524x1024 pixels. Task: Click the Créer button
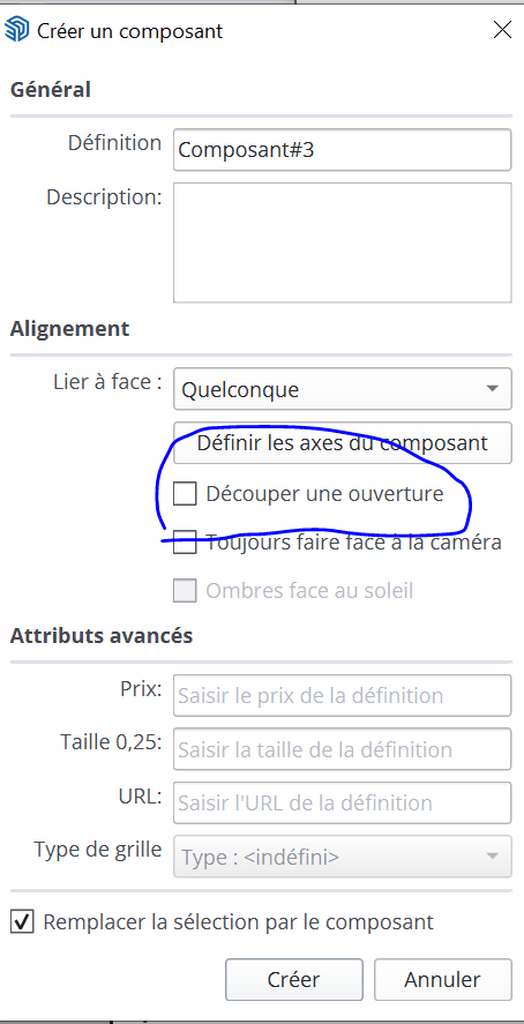[x=294, y=980]
